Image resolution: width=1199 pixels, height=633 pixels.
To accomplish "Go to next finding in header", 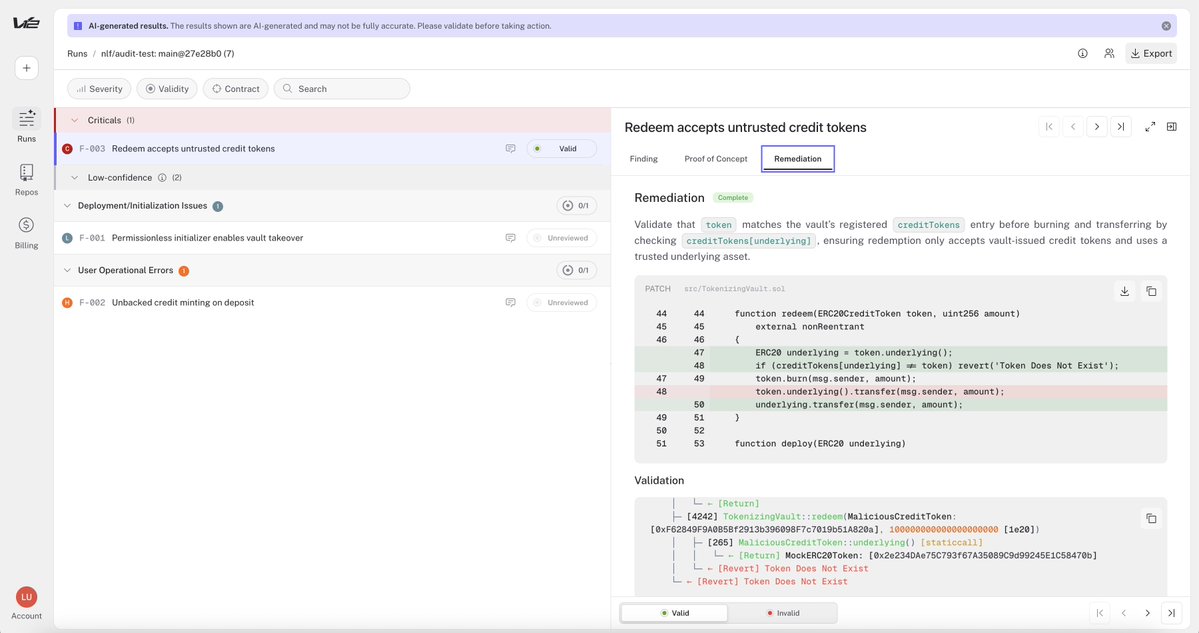I will 1097,127.
